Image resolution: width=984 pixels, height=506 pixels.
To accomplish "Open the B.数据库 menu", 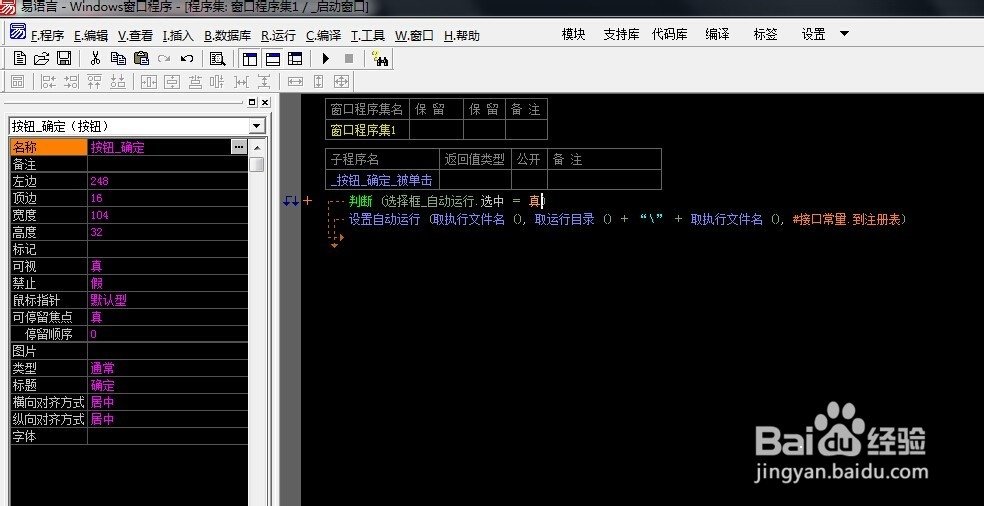I will point(227,36).
